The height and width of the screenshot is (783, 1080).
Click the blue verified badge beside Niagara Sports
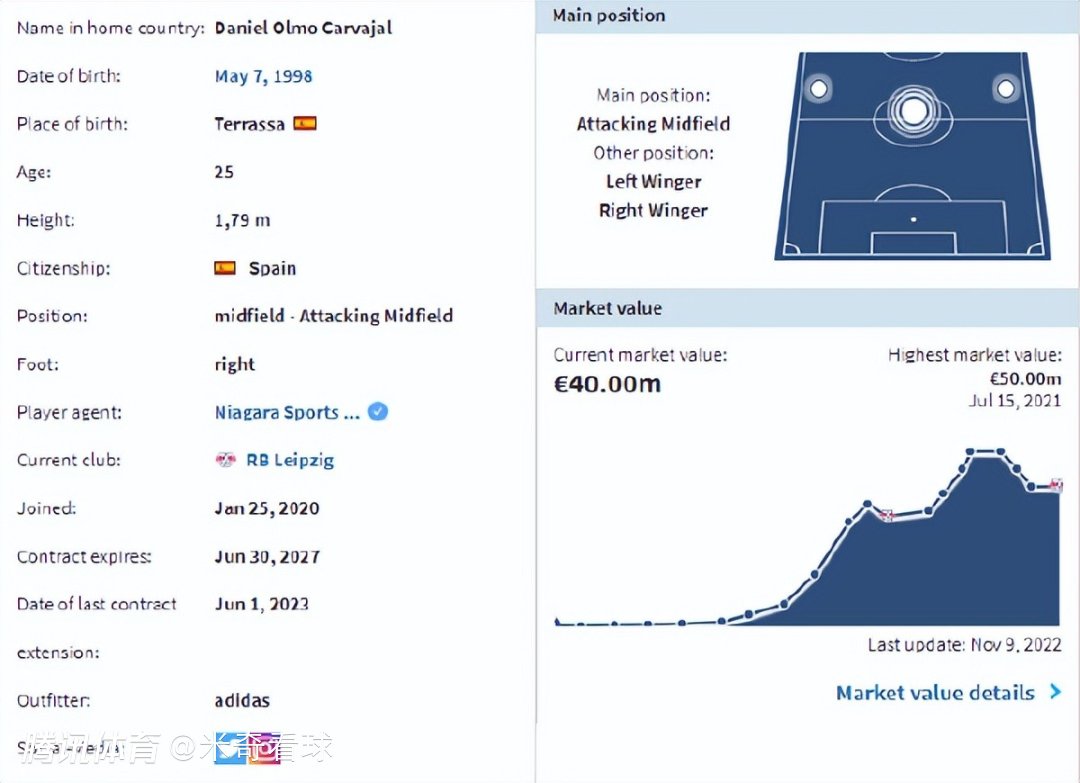(378, 412)
